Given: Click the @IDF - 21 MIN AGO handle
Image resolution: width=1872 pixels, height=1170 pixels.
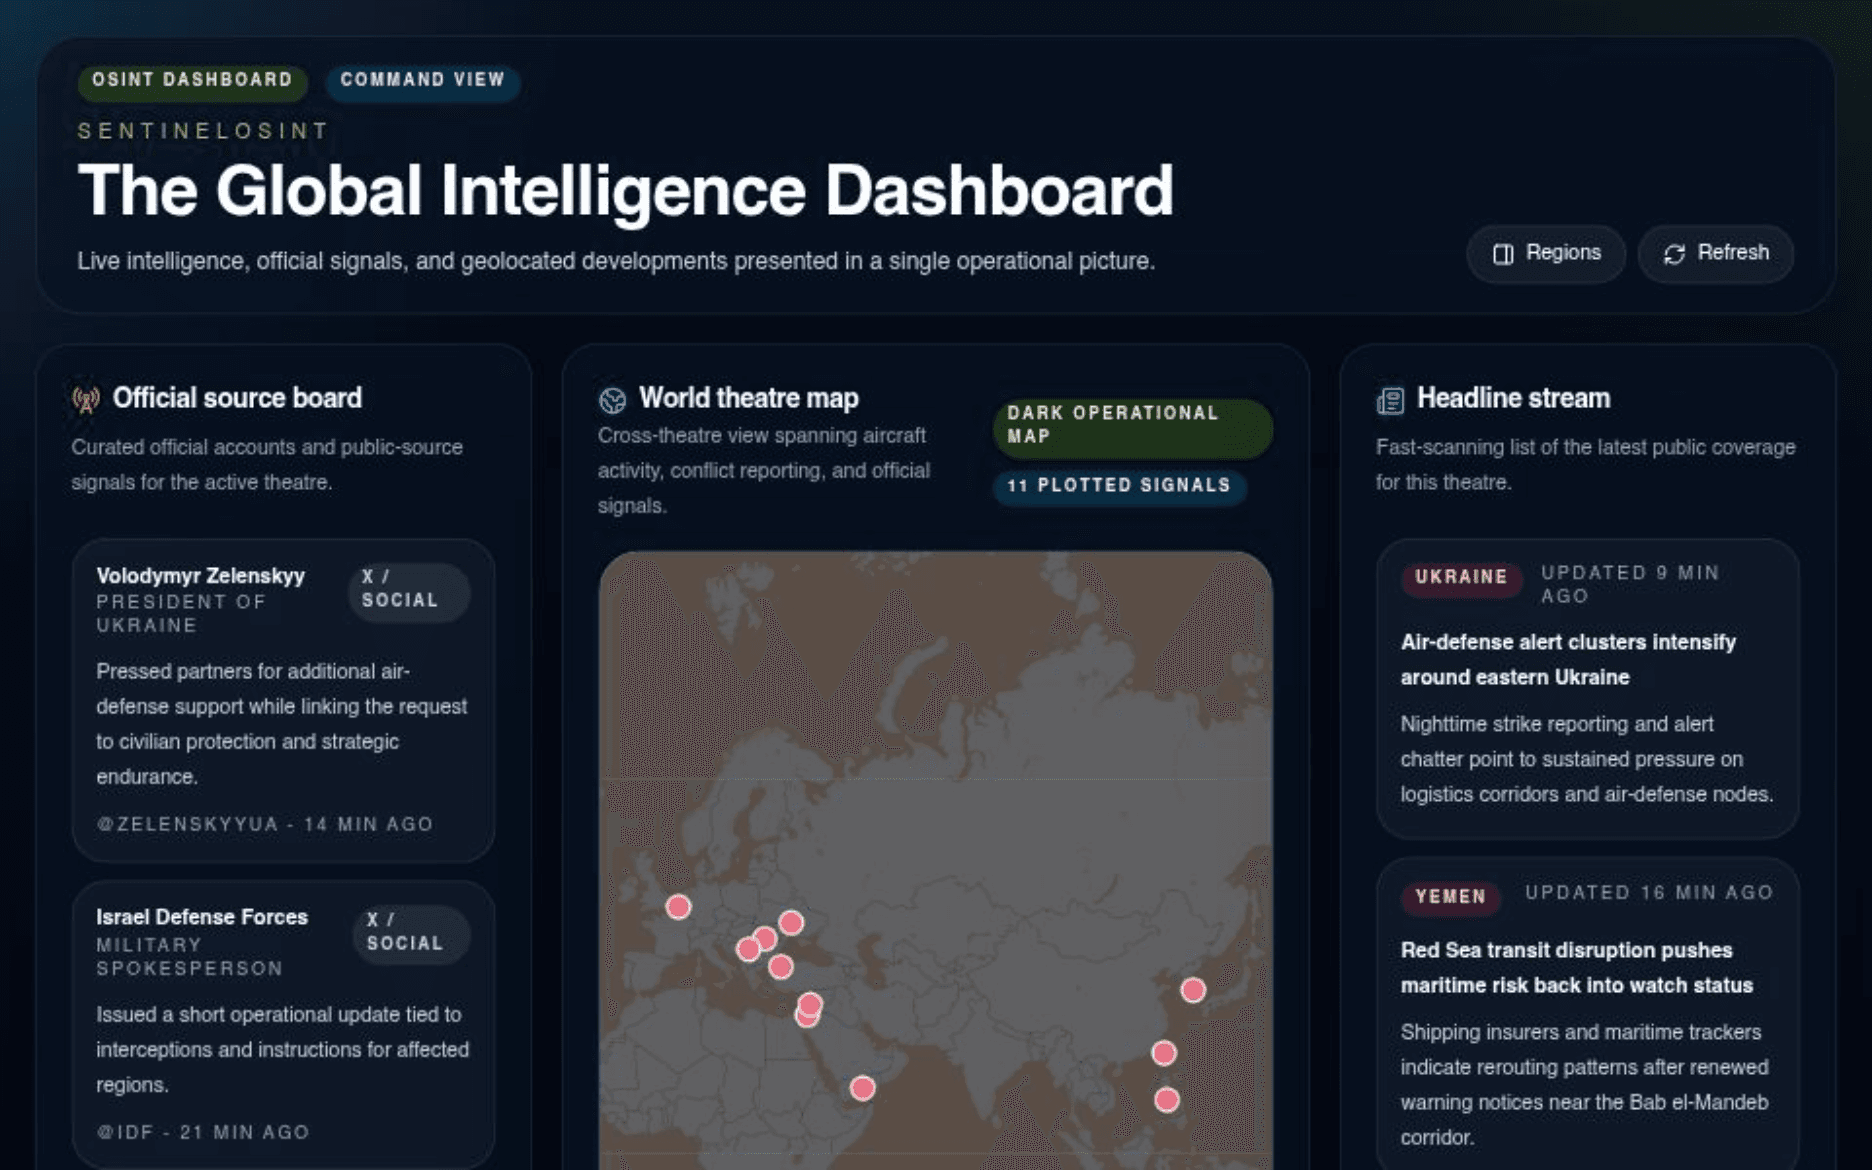Looking at the screenshot, I should [203, 1133].
